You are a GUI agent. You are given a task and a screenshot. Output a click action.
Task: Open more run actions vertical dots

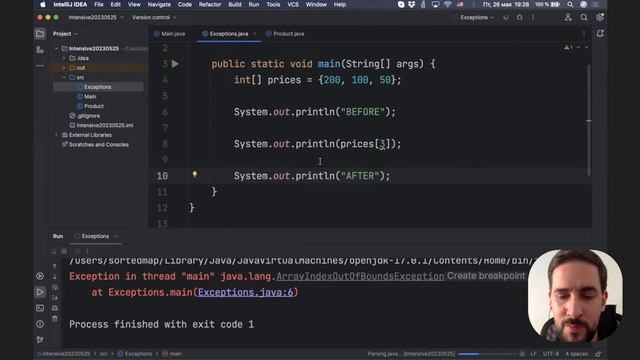coord(533,18)
